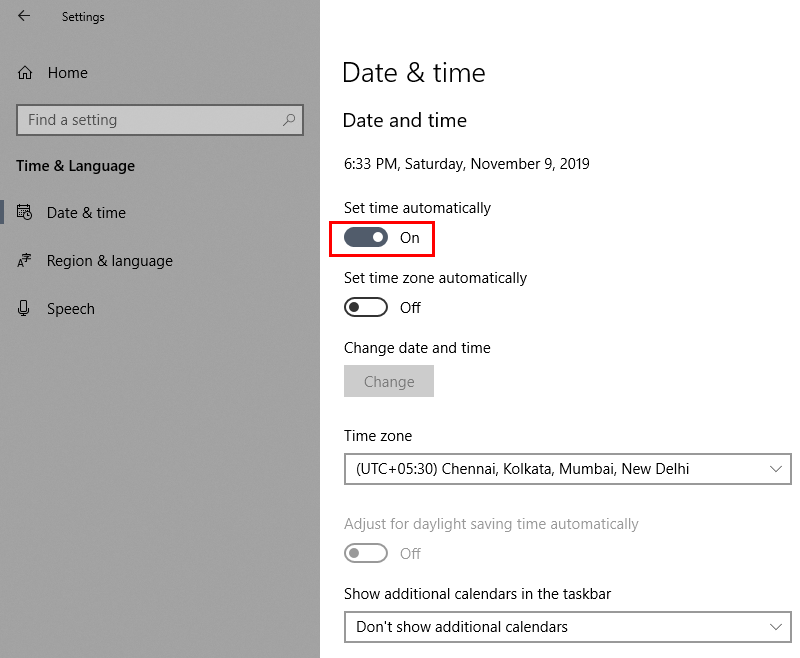This screenshot has width=800, height=658.
Task: Turn off Set time automatically toggle
Action: (366, 237)
